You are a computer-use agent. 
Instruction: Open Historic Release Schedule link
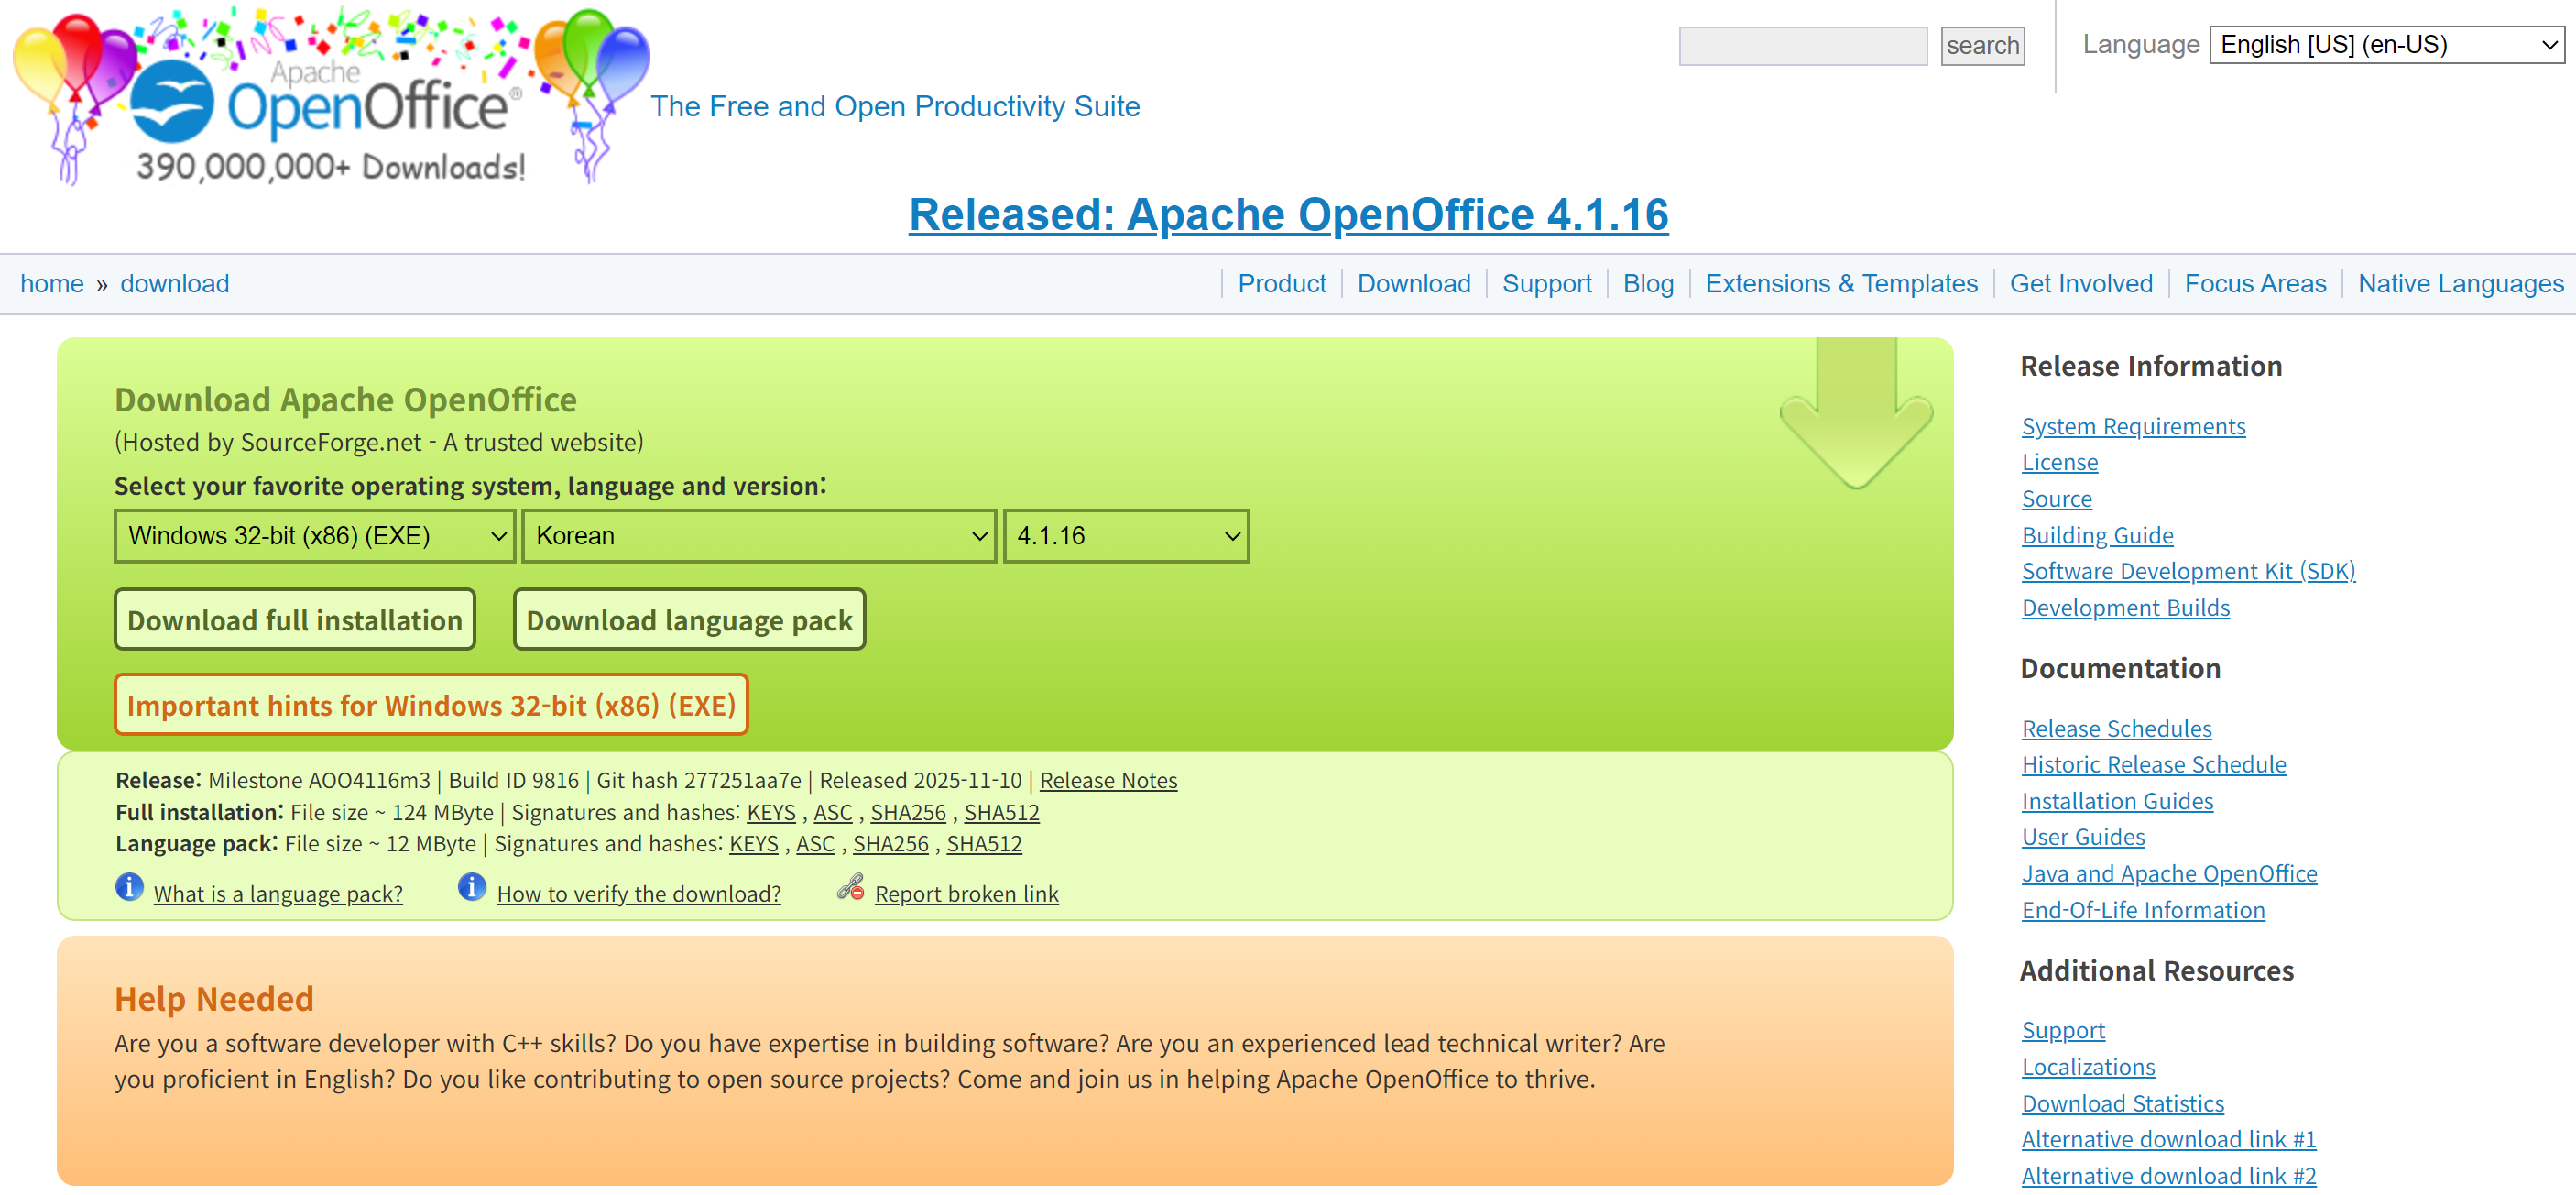coord(2153,765)
